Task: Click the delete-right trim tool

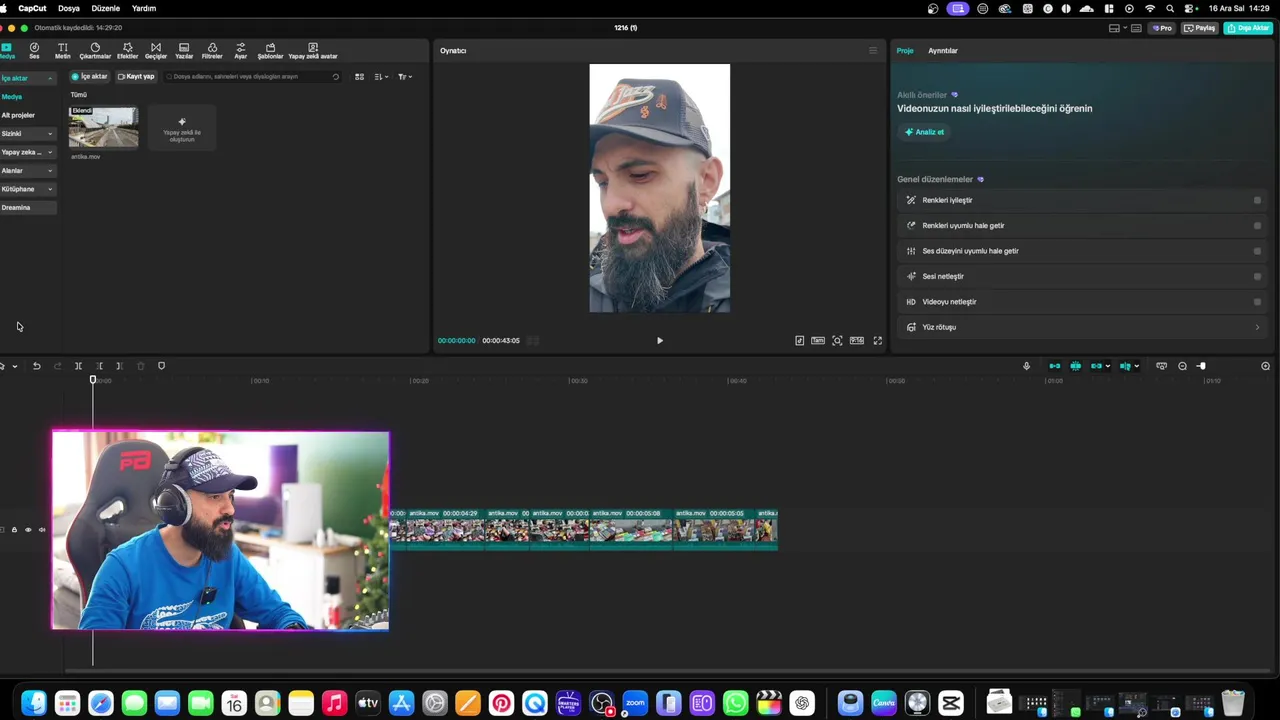Action: (119, 366)
